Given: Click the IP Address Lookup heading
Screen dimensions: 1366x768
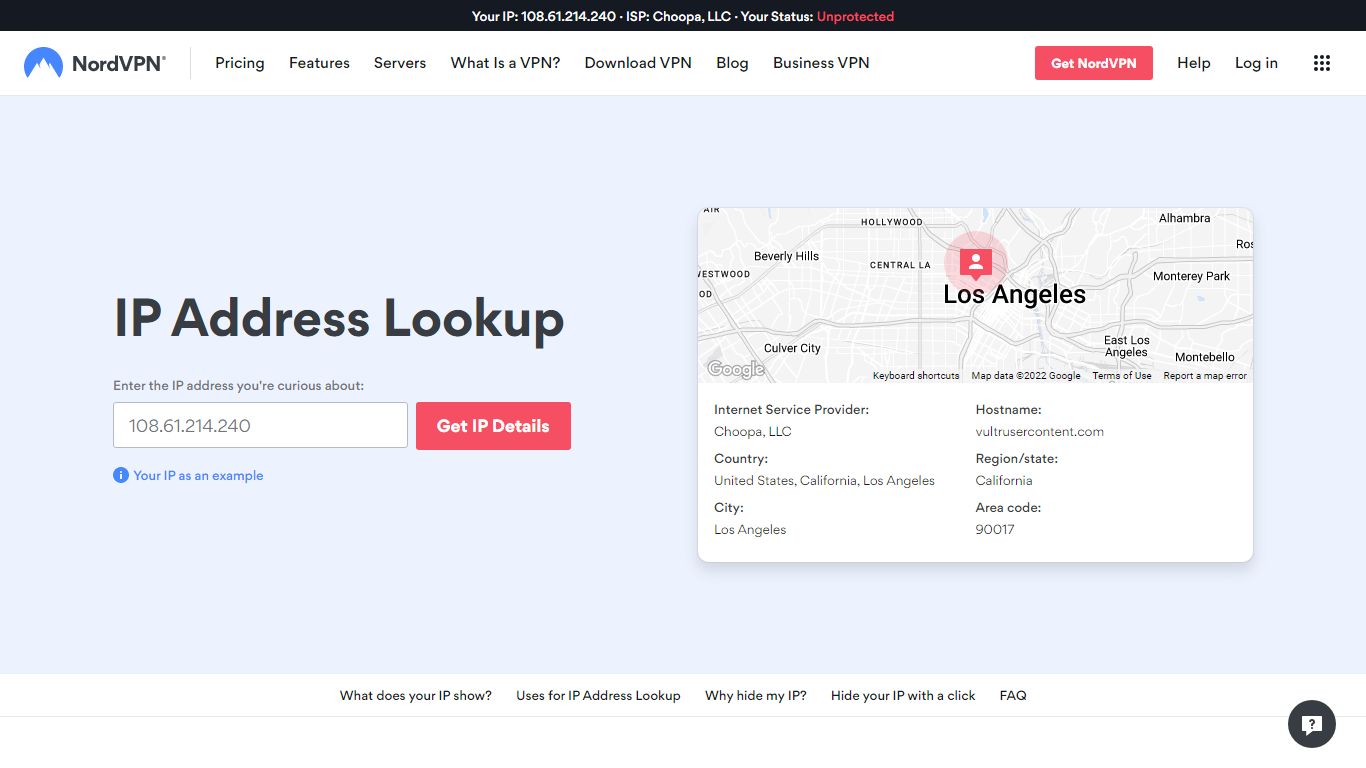Looking at the screenshot, I should point(339,318).
